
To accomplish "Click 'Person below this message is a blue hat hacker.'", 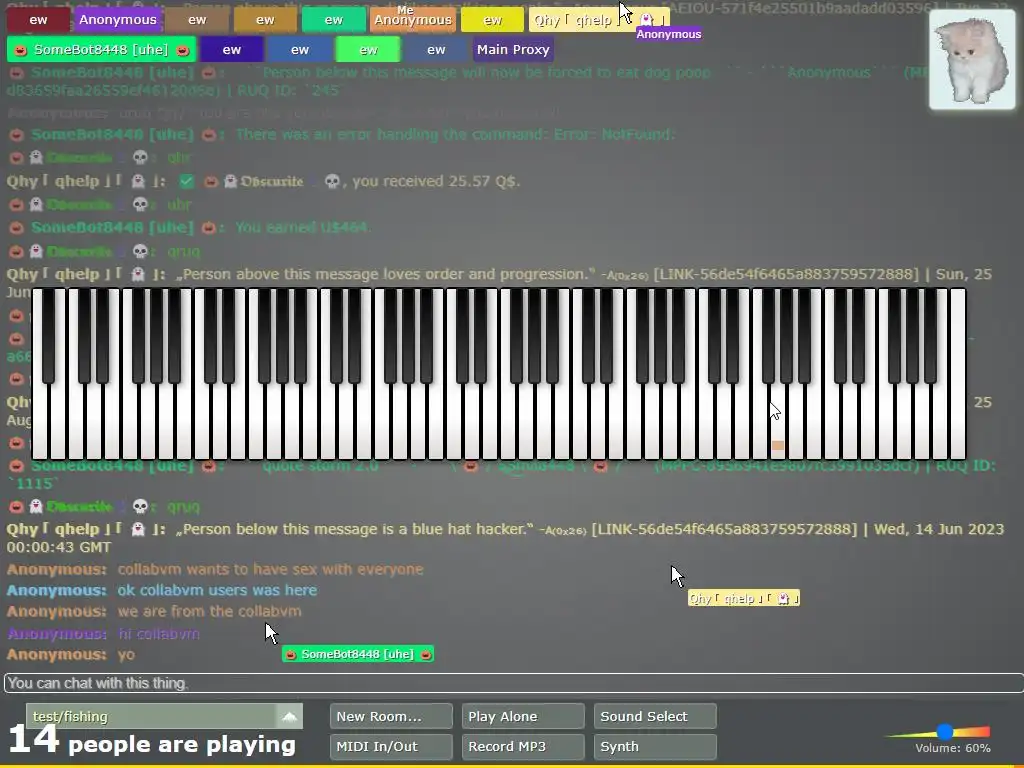I will [x=355, y=529].
